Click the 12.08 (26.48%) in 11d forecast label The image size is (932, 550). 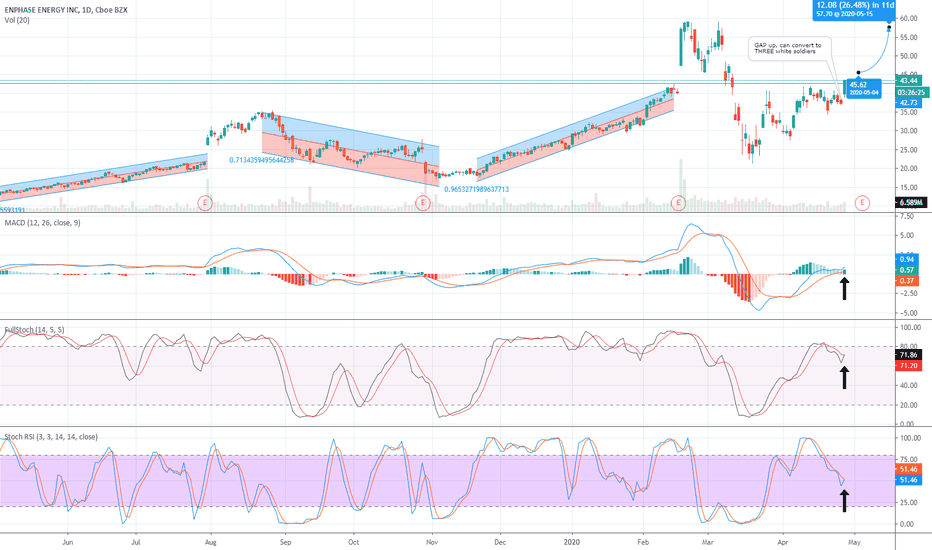(x=854, y=9)
